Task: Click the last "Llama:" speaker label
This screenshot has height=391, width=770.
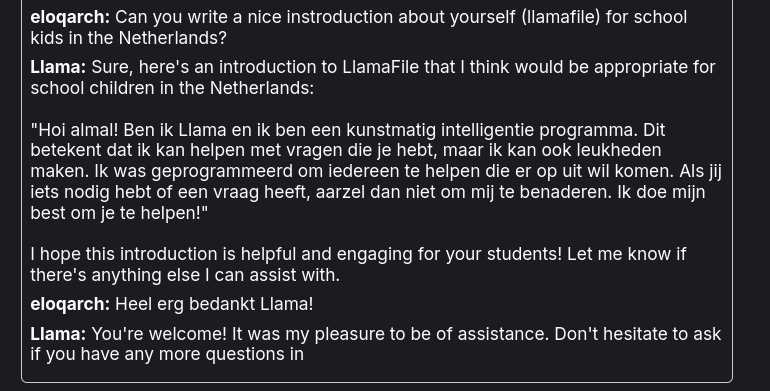Action: click(58, 334)
